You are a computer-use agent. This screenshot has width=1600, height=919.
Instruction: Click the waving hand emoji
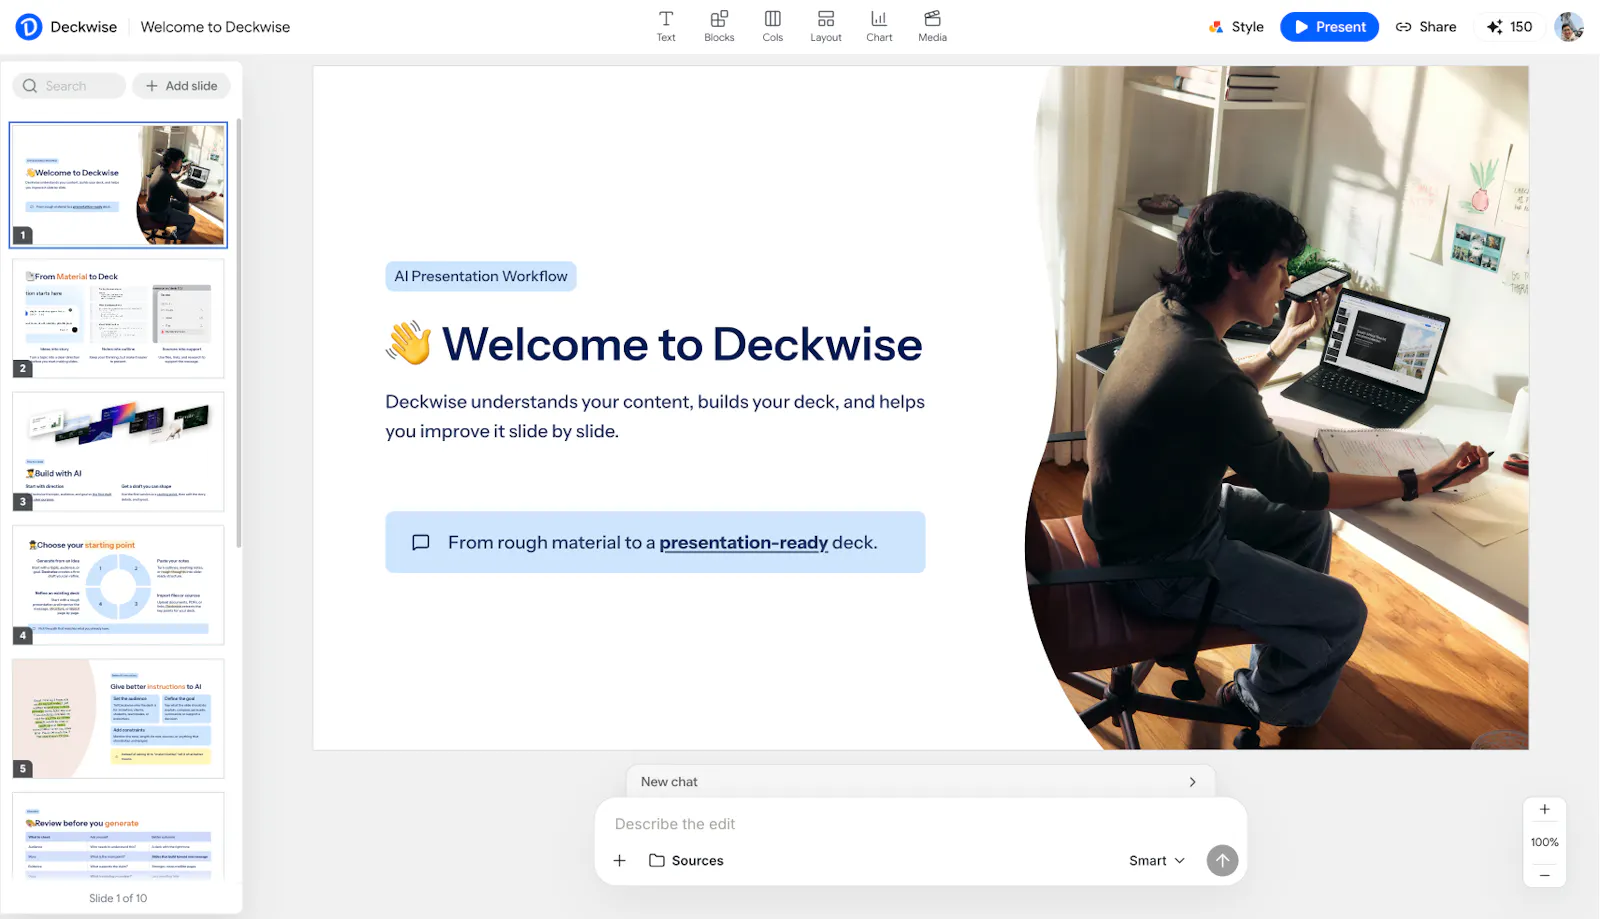(x=409, y=343)
